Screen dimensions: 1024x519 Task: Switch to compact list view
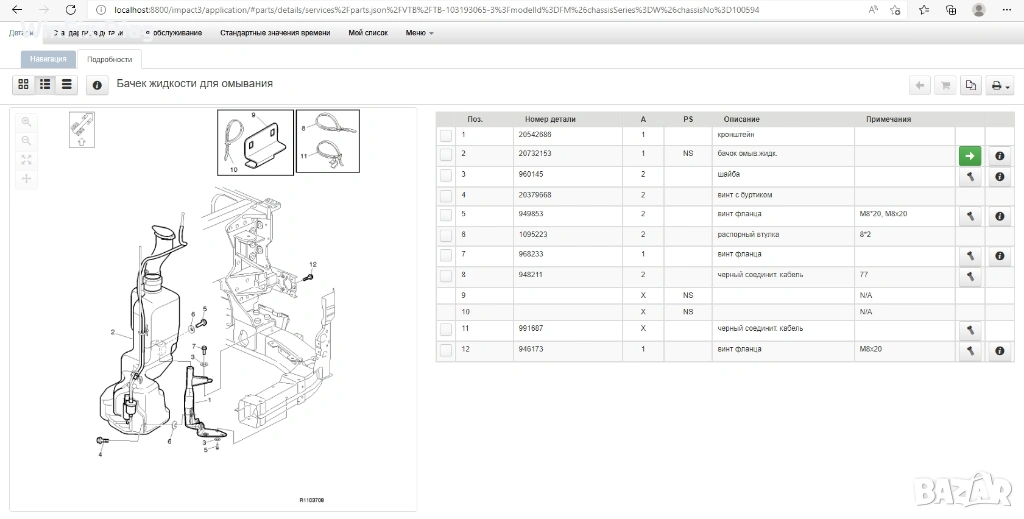click(x=67, y=85)
